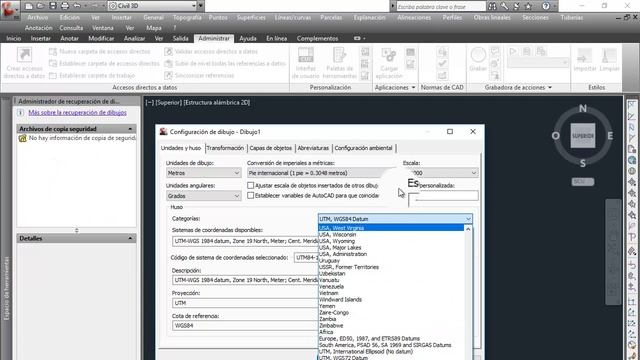Click Nueva carpeta de accesos directos icon
Image resolution: width=640 pixels, height=360 pixels.
tap(53, 51)
